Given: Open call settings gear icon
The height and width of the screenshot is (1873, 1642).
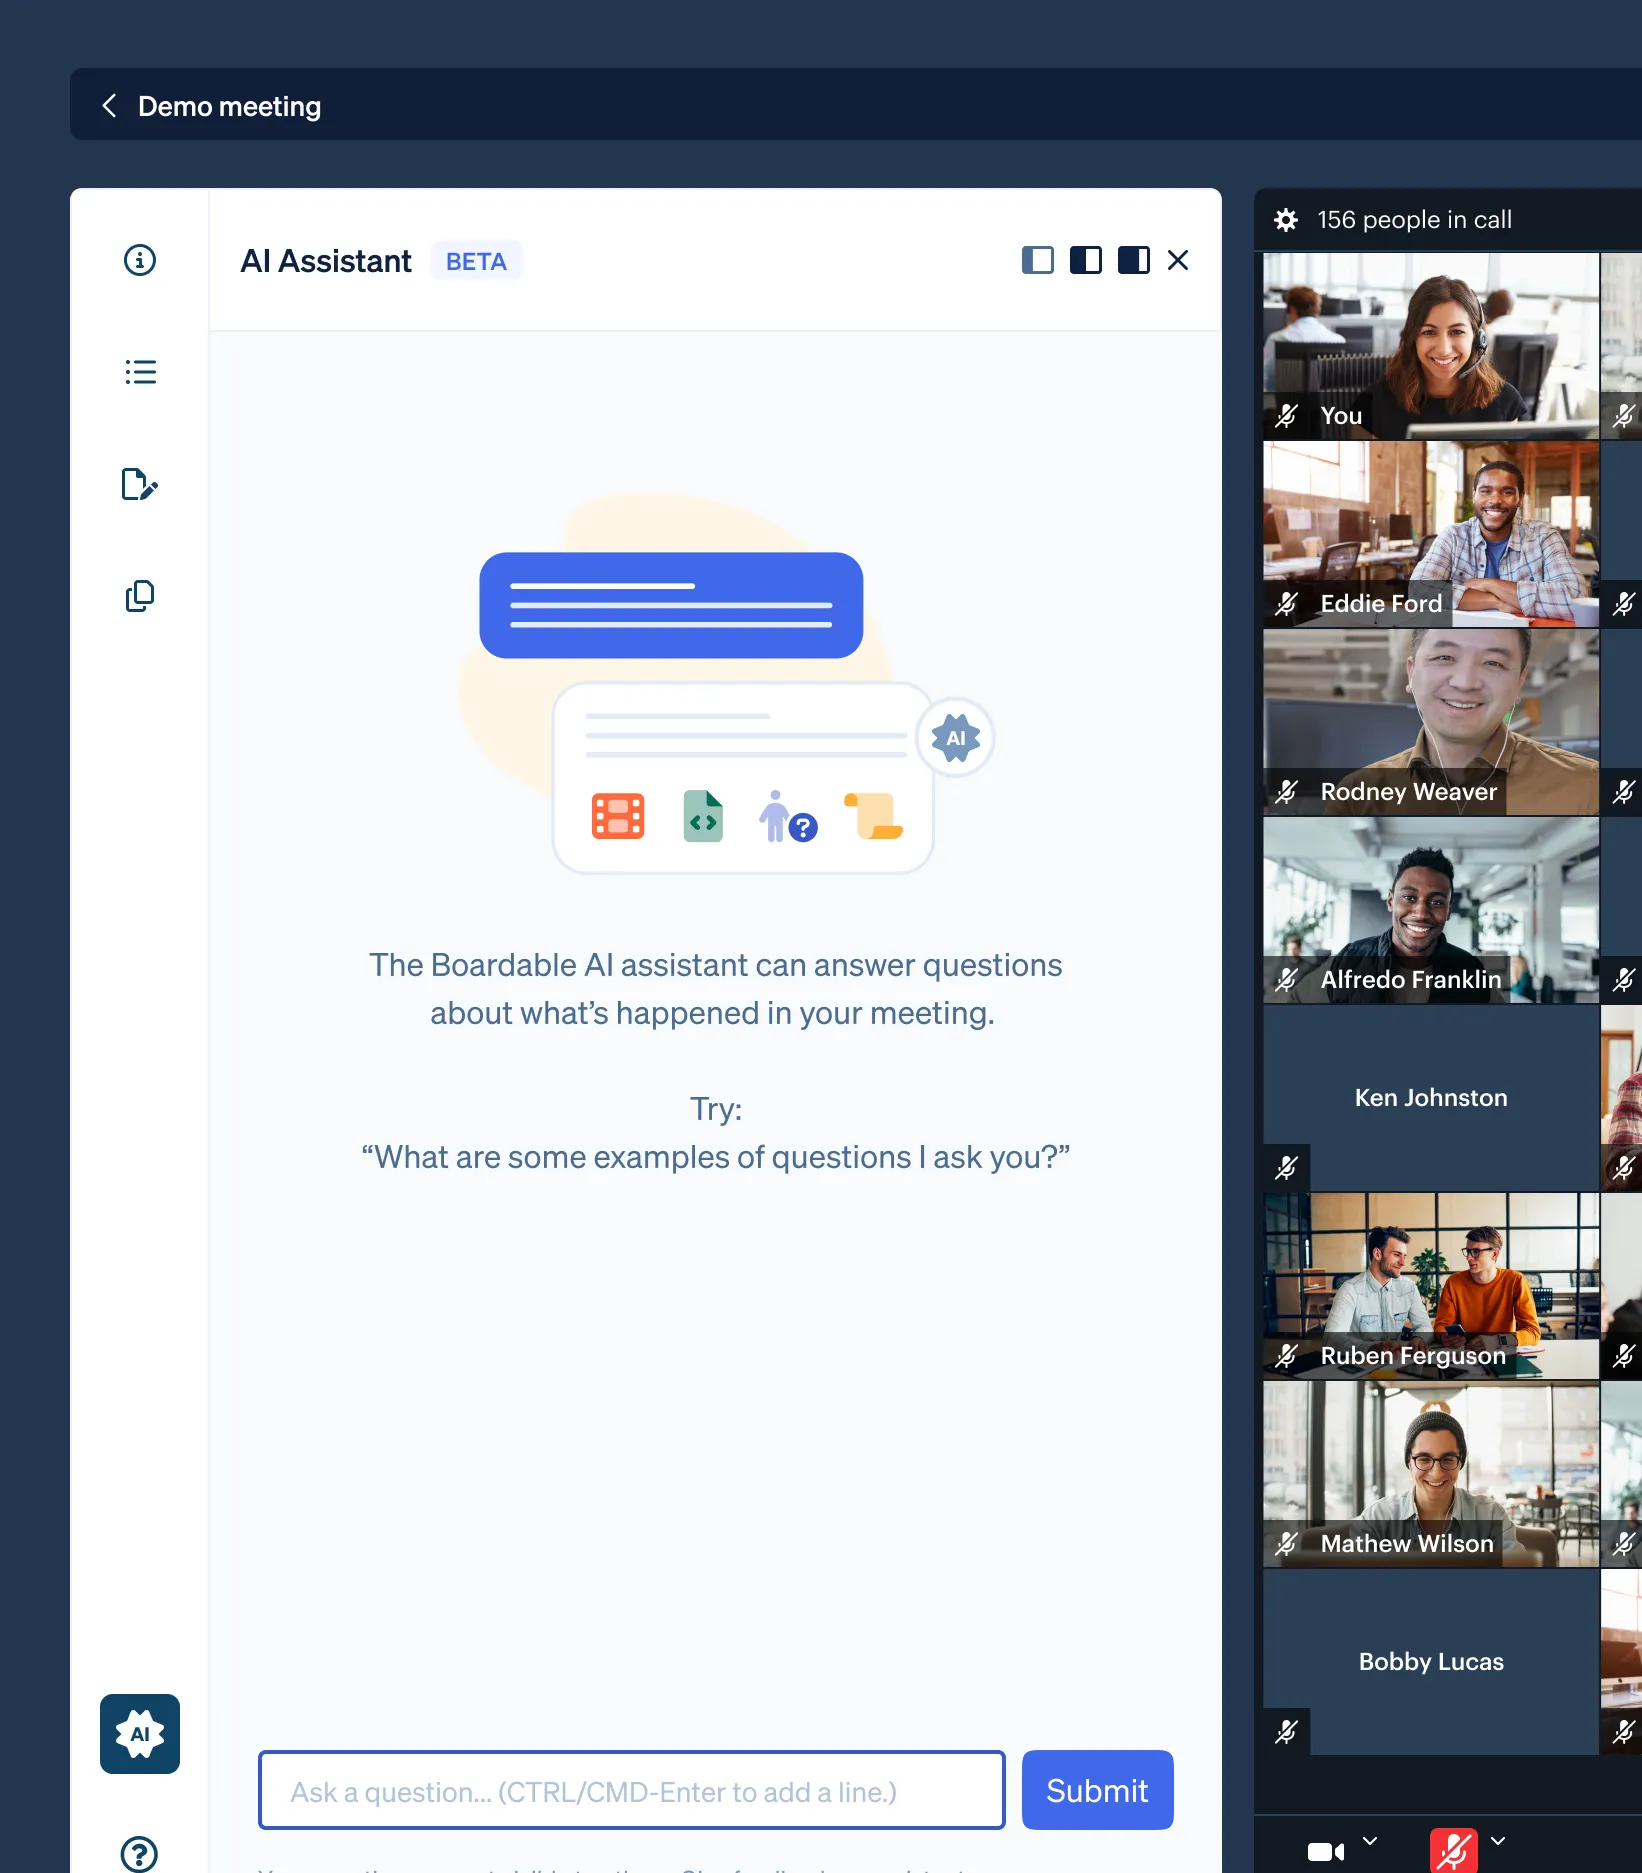Looking at the screenshot, I should (1286, 220).
